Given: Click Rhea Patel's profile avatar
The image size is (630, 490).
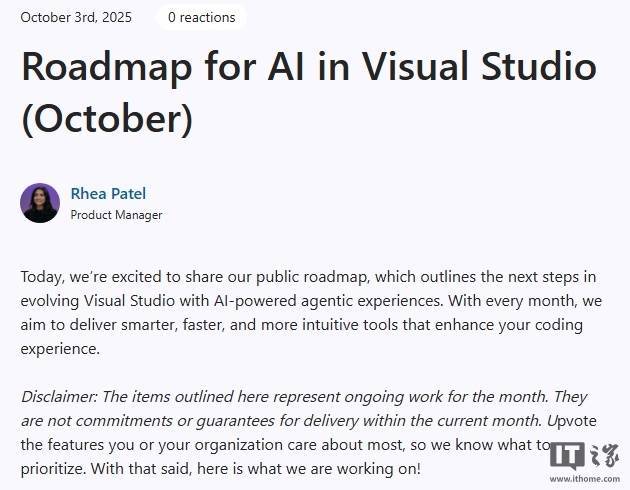Looking at the screenshot, I should (40, 203).
